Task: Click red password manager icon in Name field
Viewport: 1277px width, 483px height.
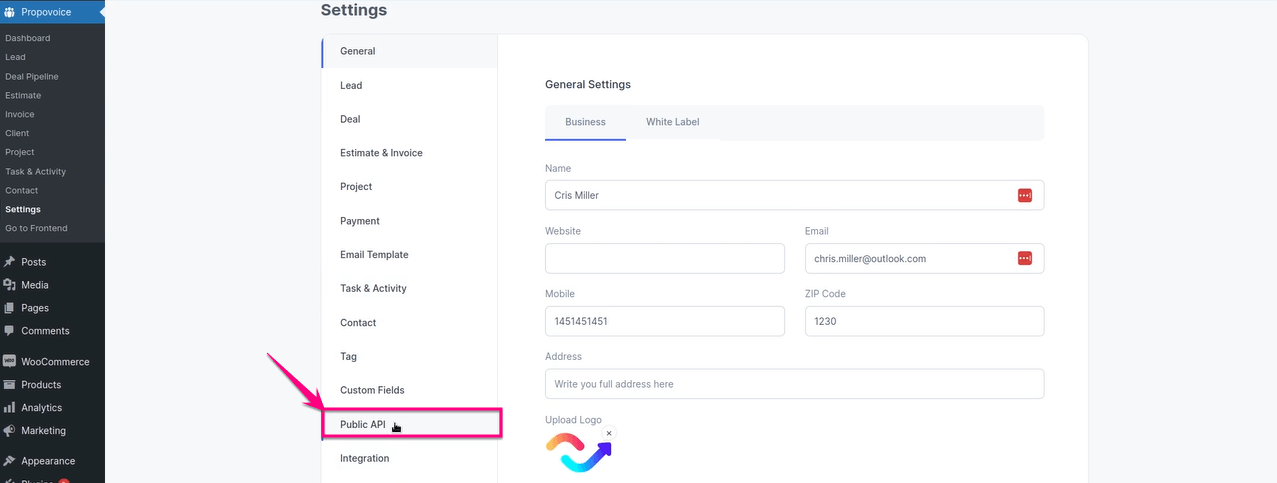Action: coord(1024,195)
